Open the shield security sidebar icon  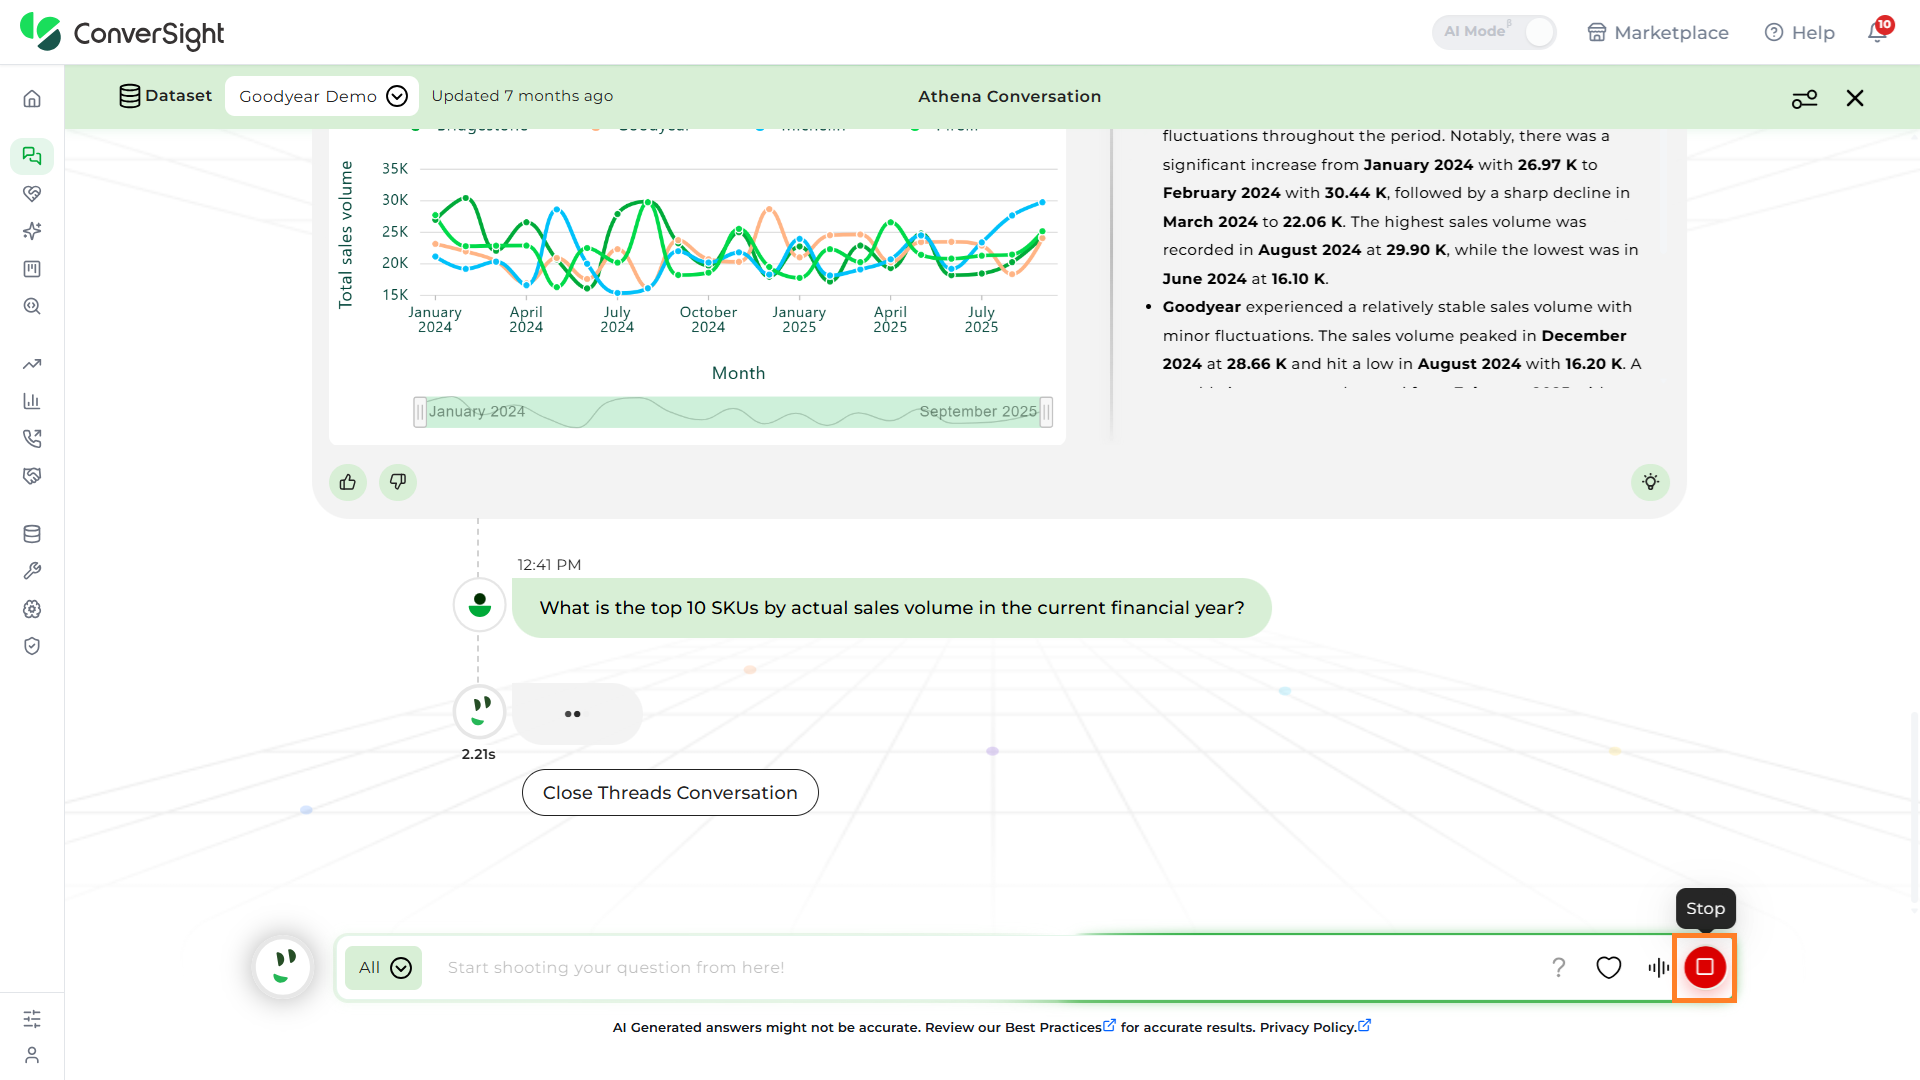32,646
